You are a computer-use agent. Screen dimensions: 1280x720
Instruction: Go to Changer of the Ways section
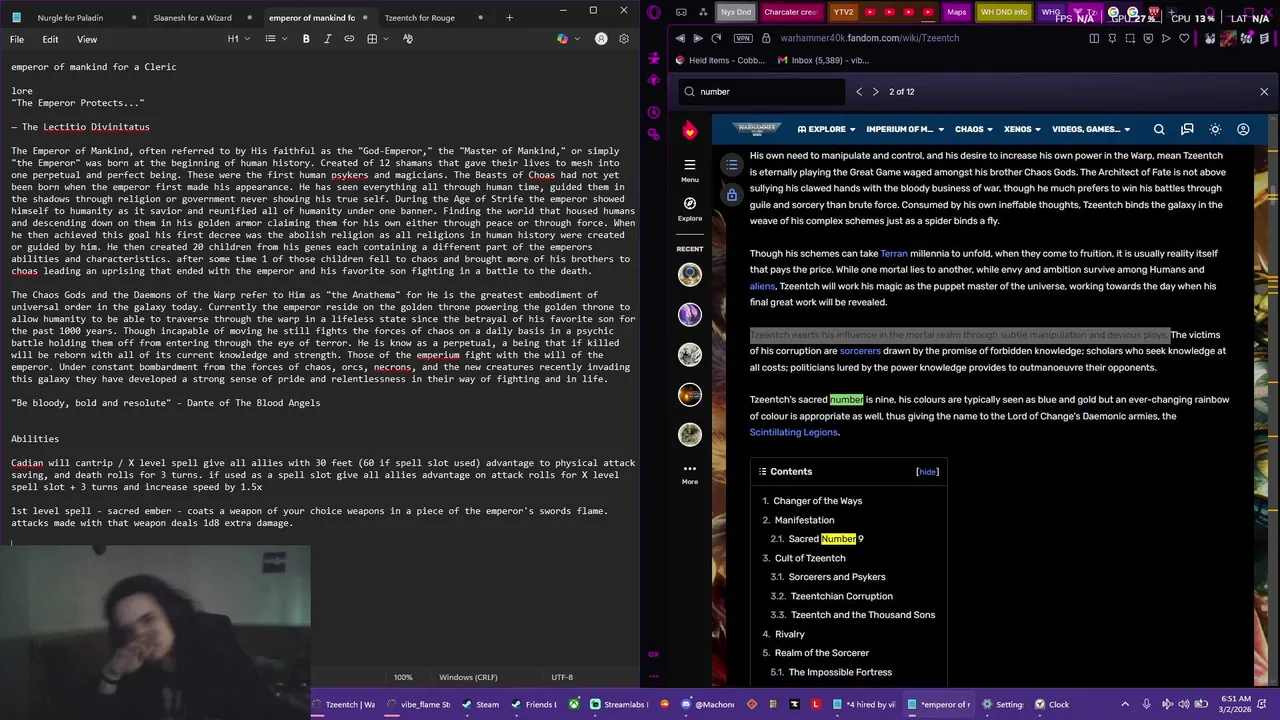coord(817,501)
